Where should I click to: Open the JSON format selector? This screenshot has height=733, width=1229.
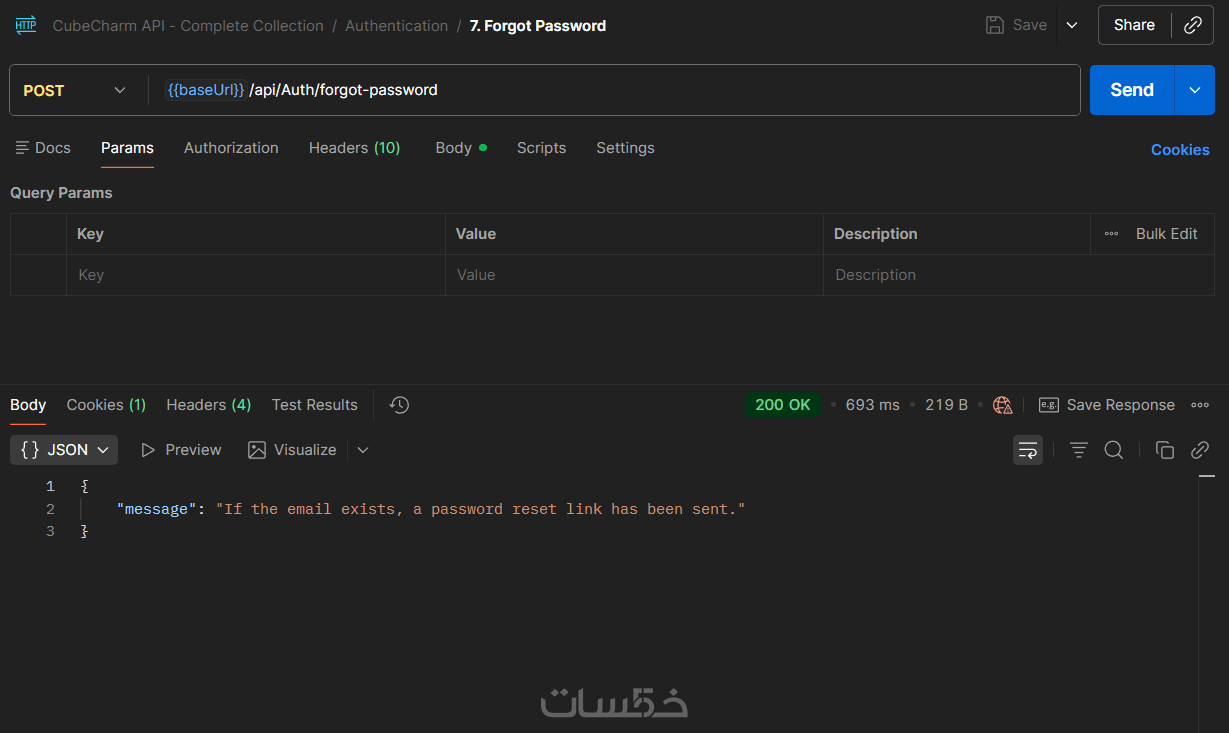point(64,450)
